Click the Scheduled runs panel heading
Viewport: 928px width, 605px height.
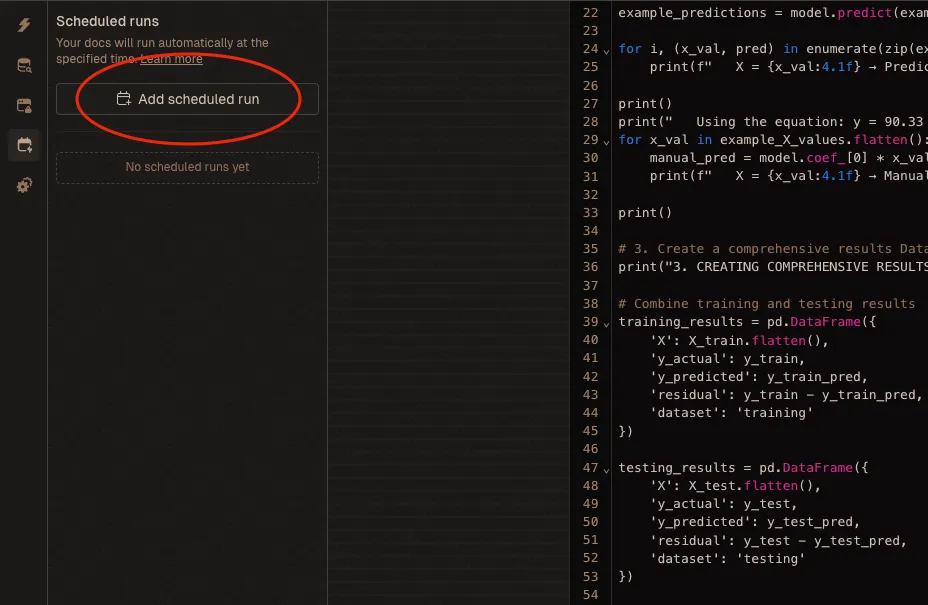tap(107, 21)
